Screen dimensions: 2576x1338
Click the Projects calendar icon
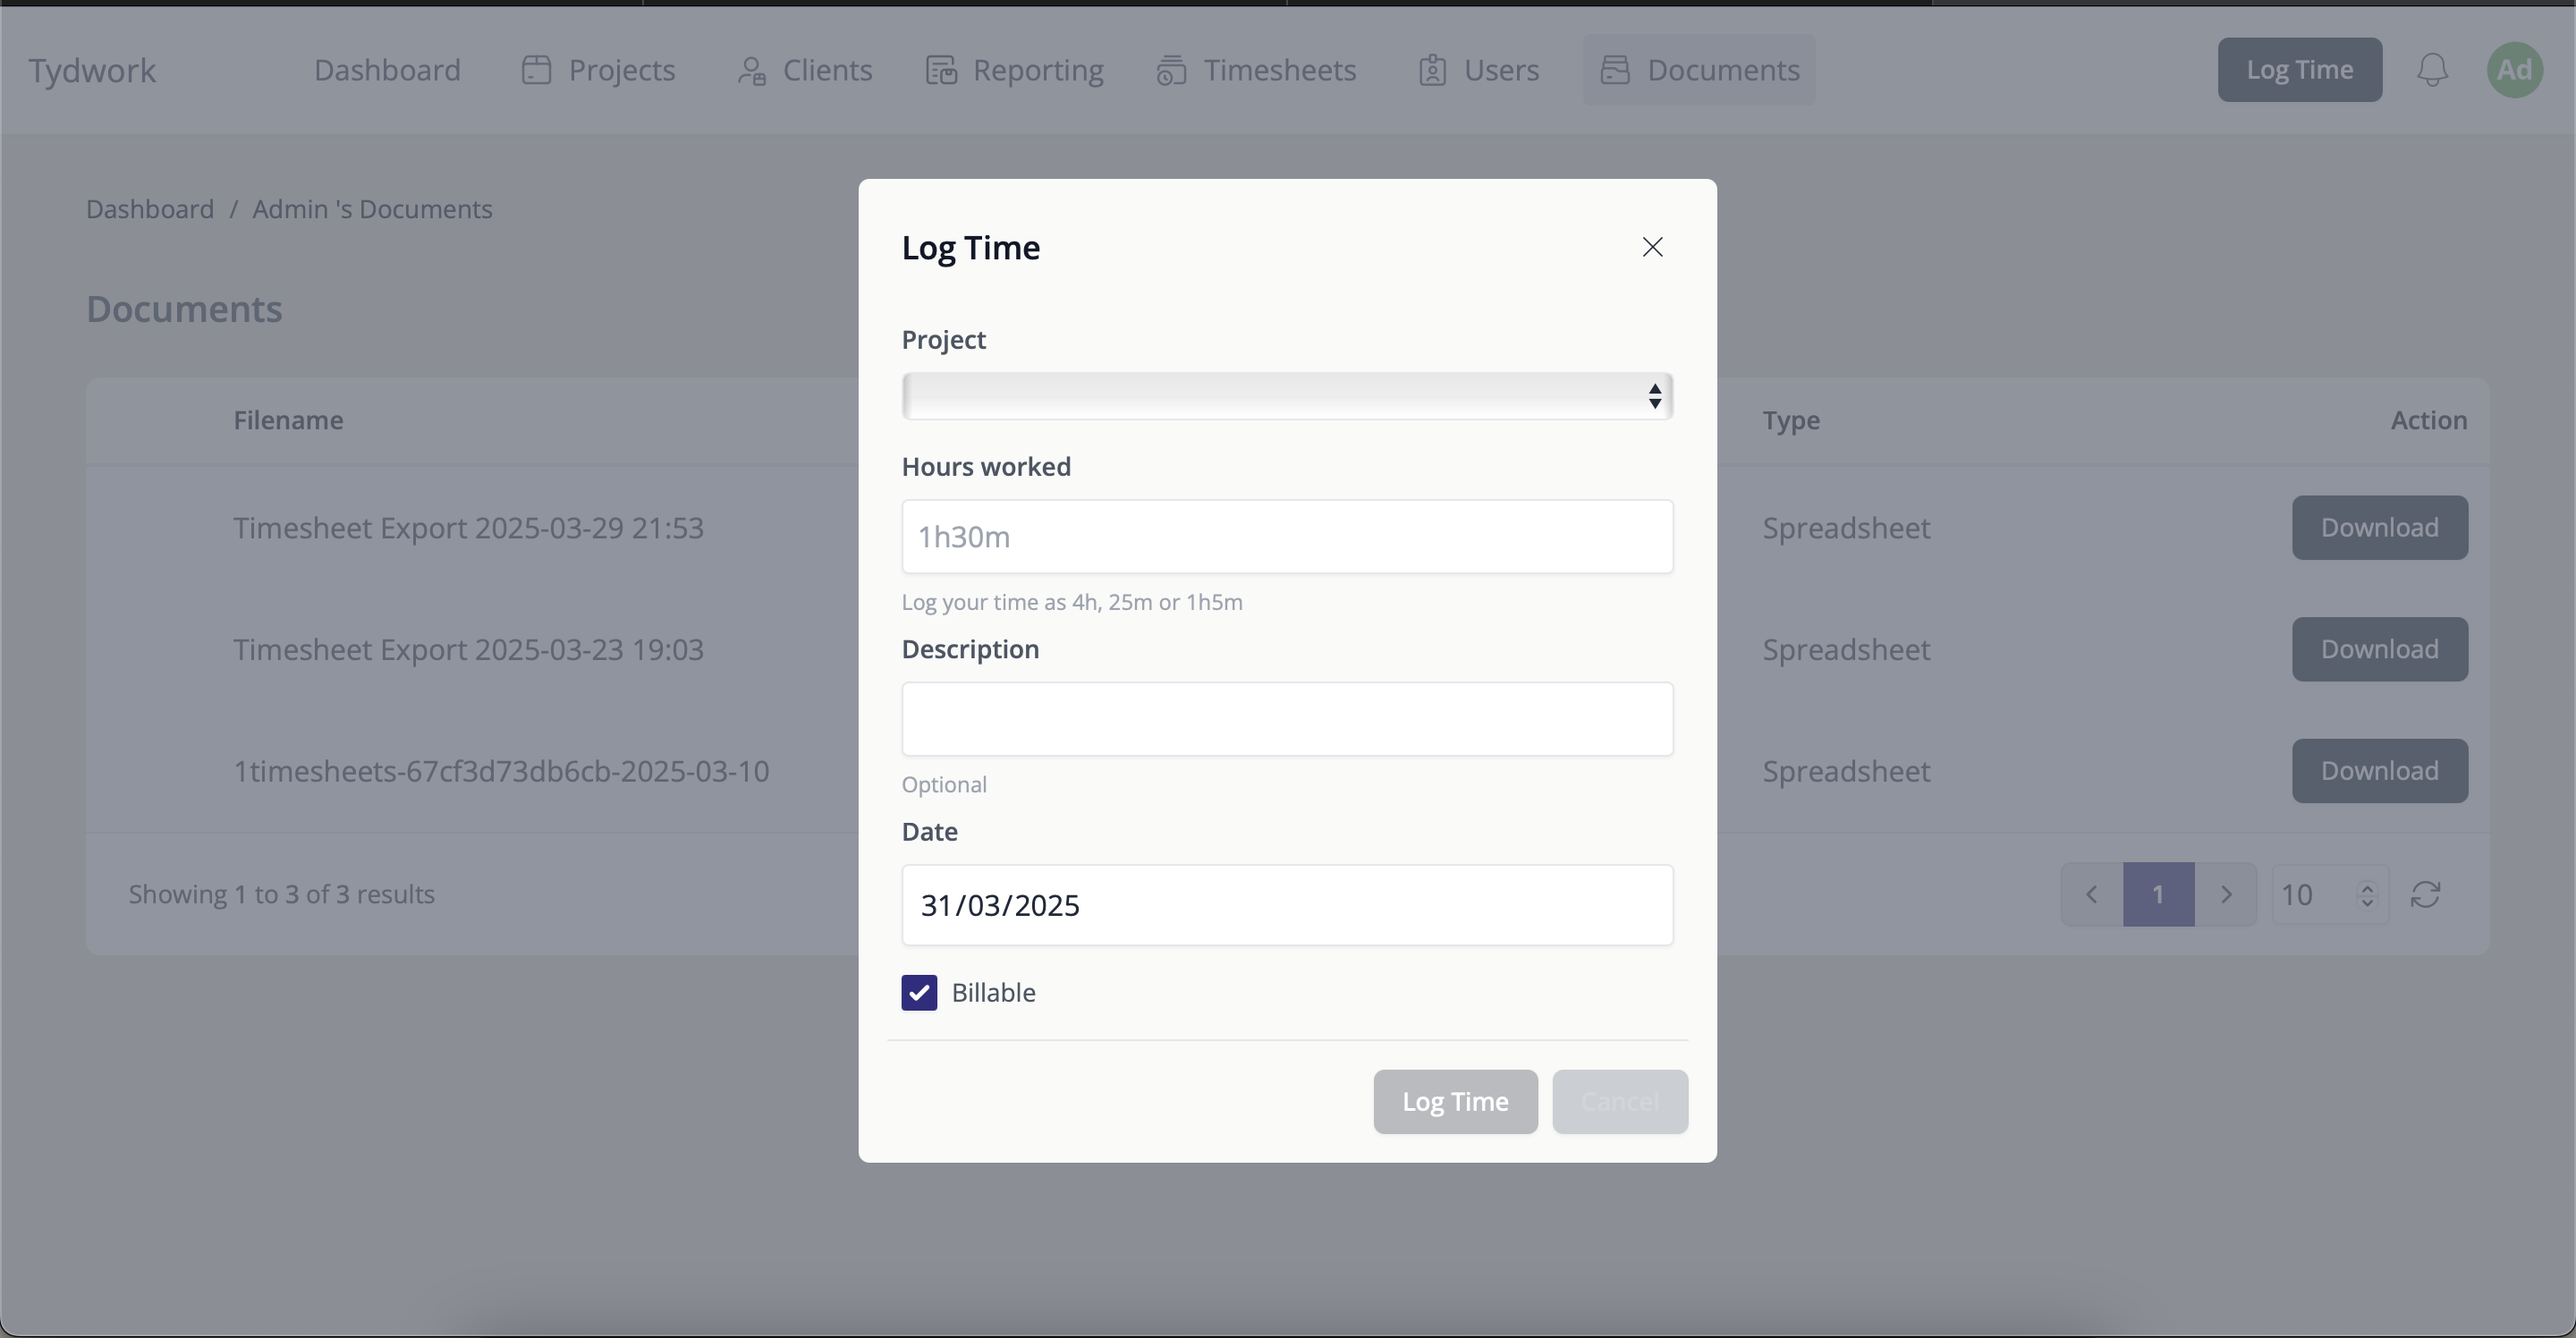click(x=537, y=70)
